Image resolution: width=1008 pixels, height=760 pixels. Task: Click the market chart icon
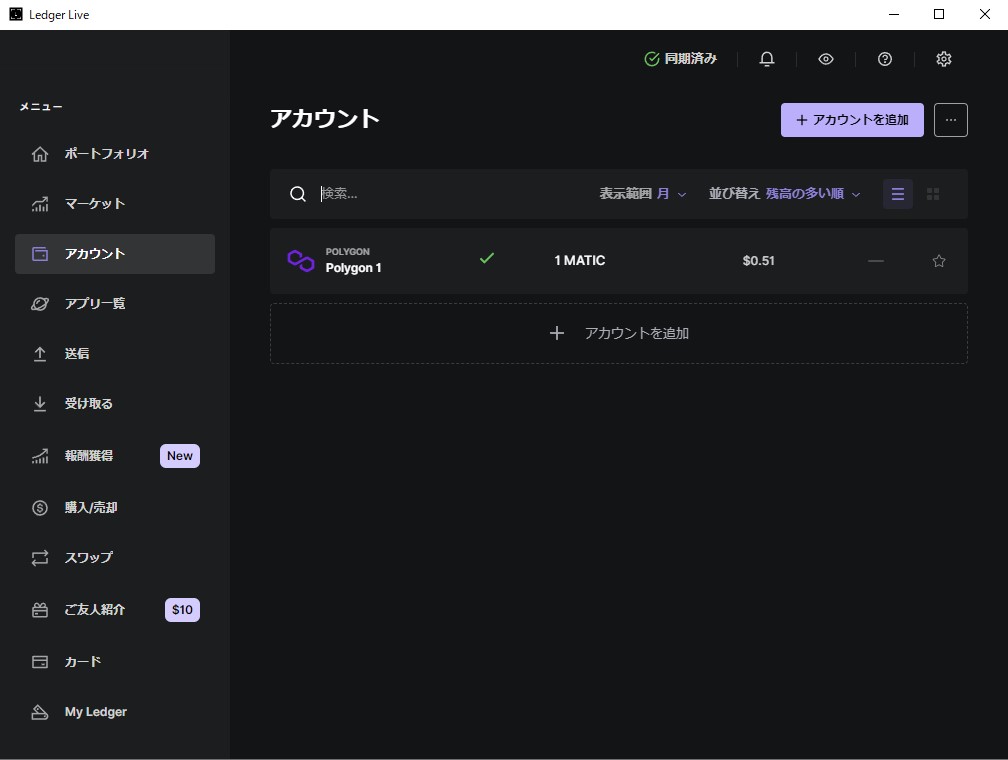click(40, 204)
